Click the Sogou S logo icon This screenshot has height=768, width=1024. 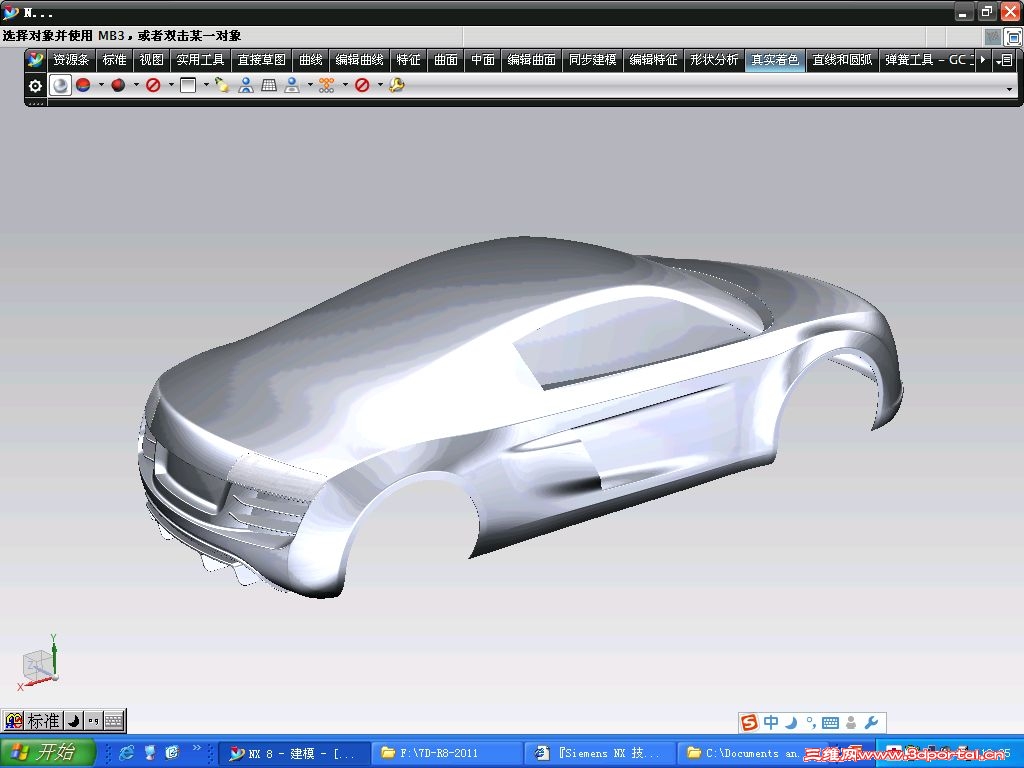pos(750,722)
